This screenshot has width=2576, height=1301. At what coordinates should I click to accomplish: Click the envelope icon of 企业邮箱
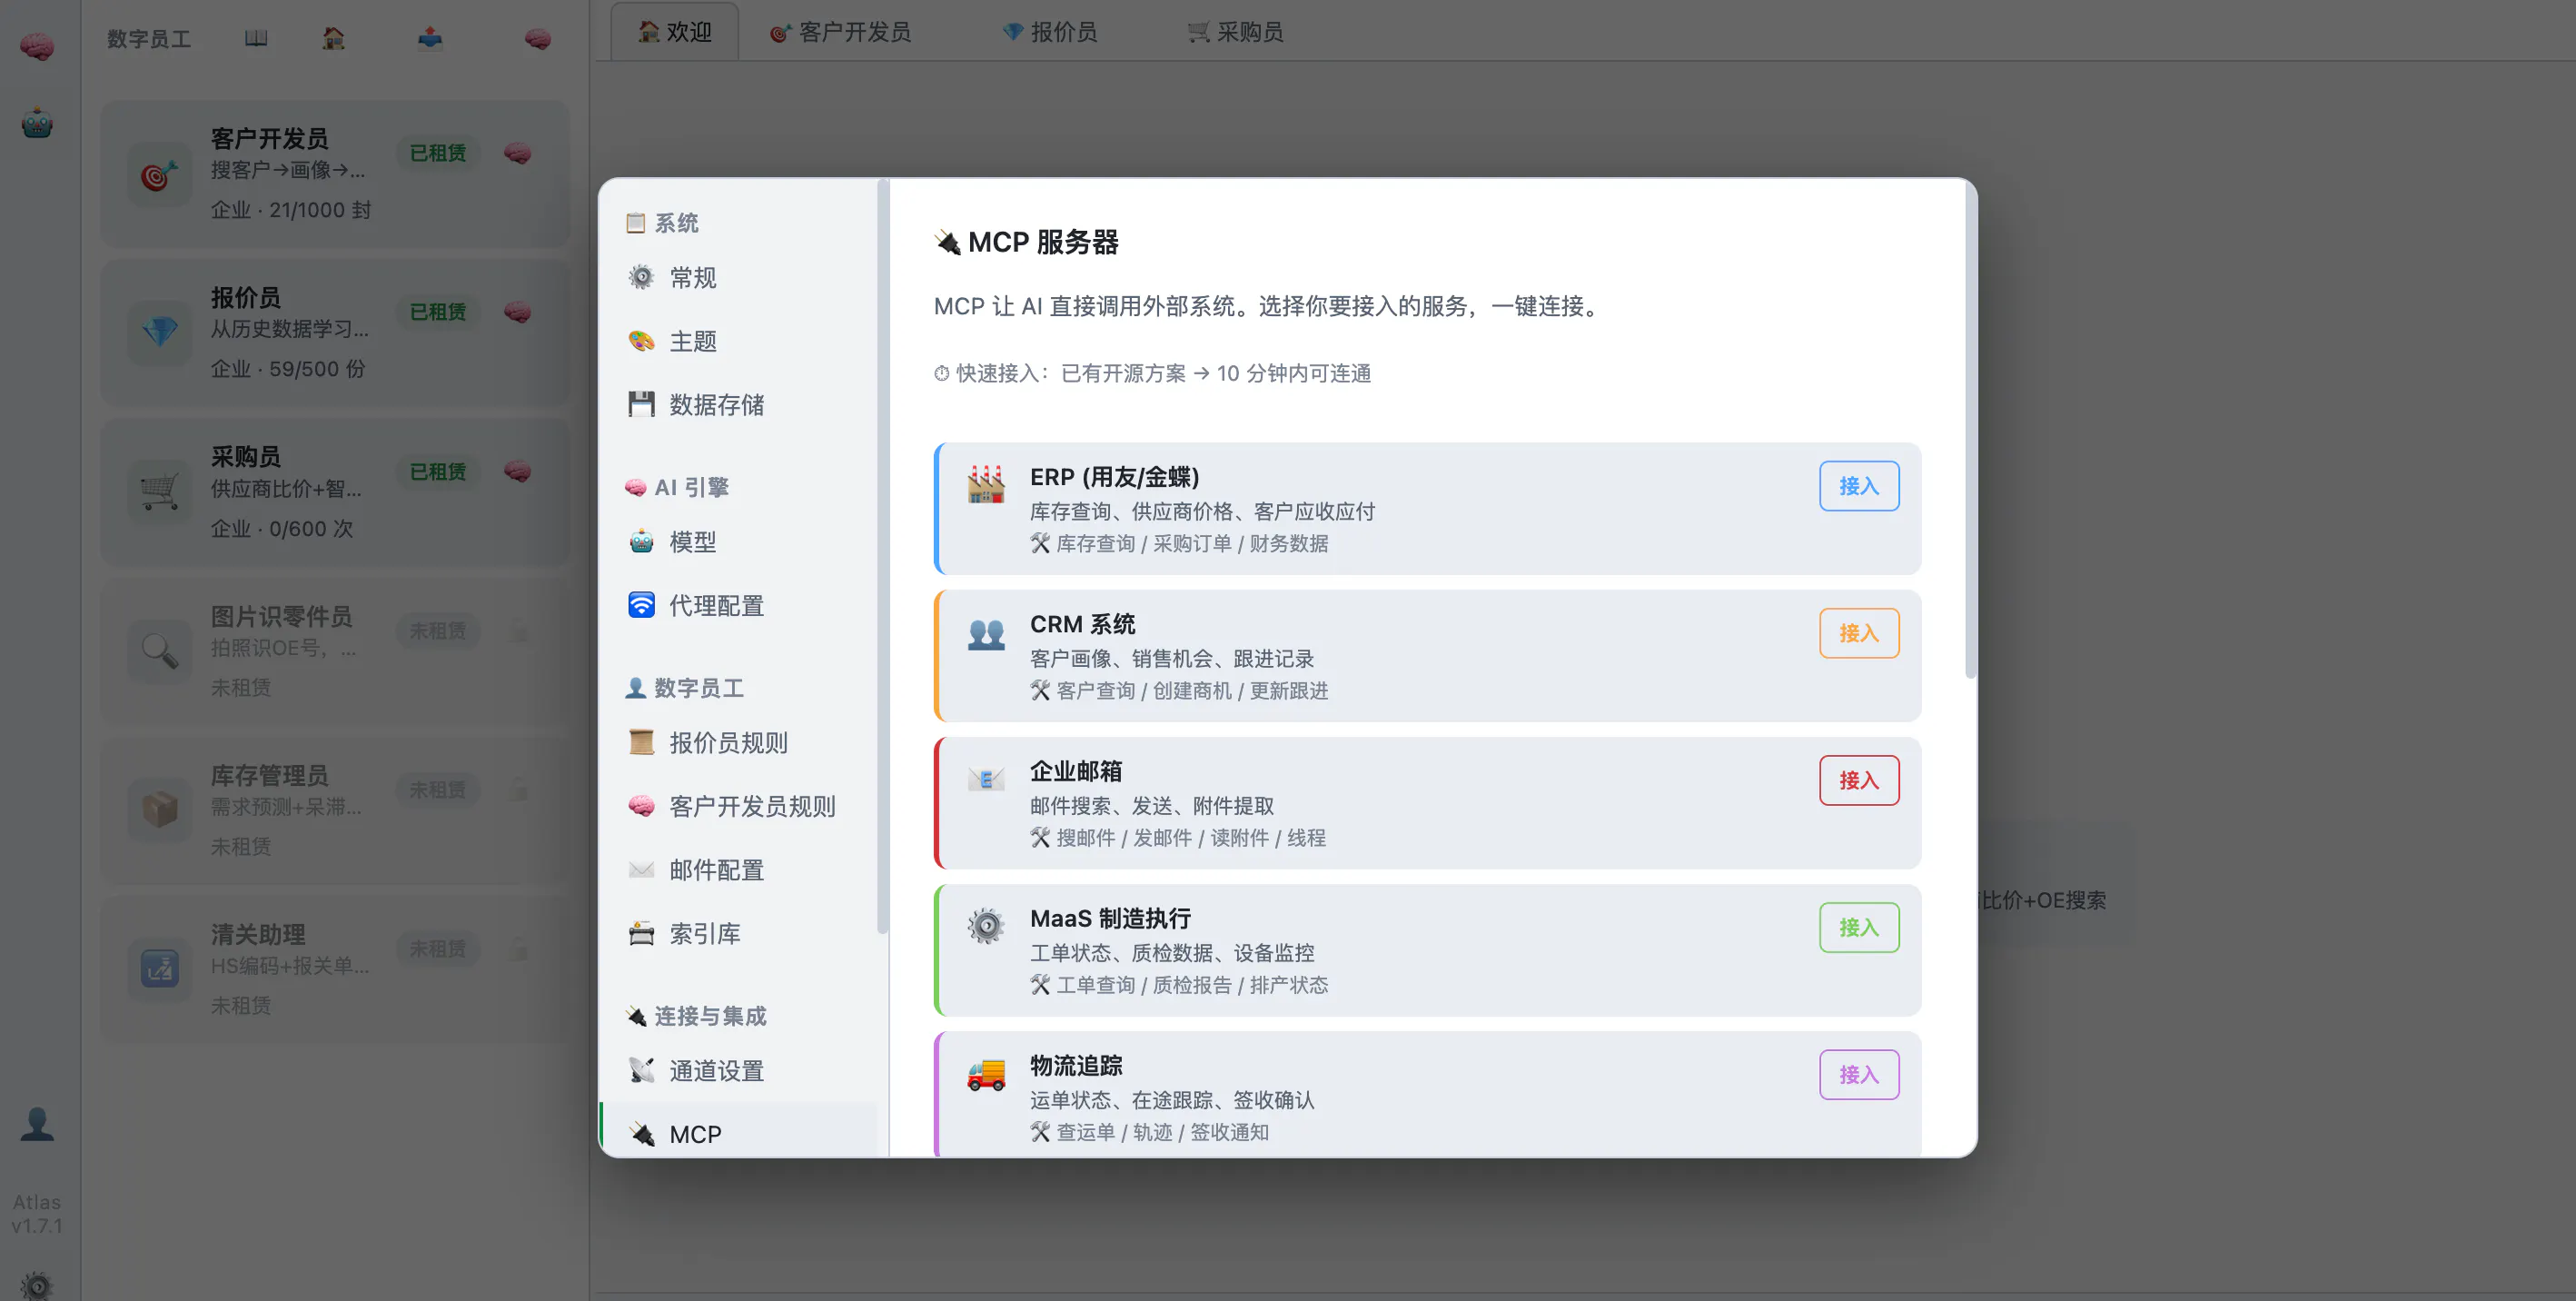986,780
